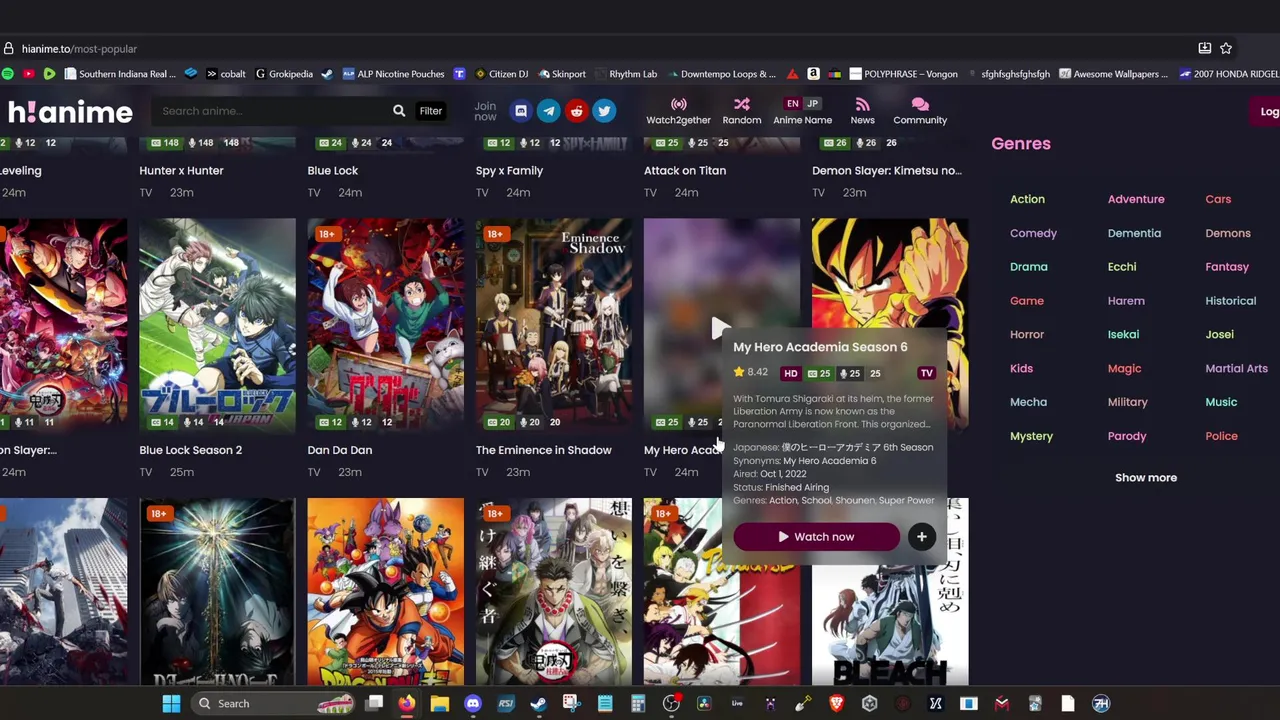Open Watch2gether from the header
The height and width of the screenshot is (720, 1280).
pos(678,111)
